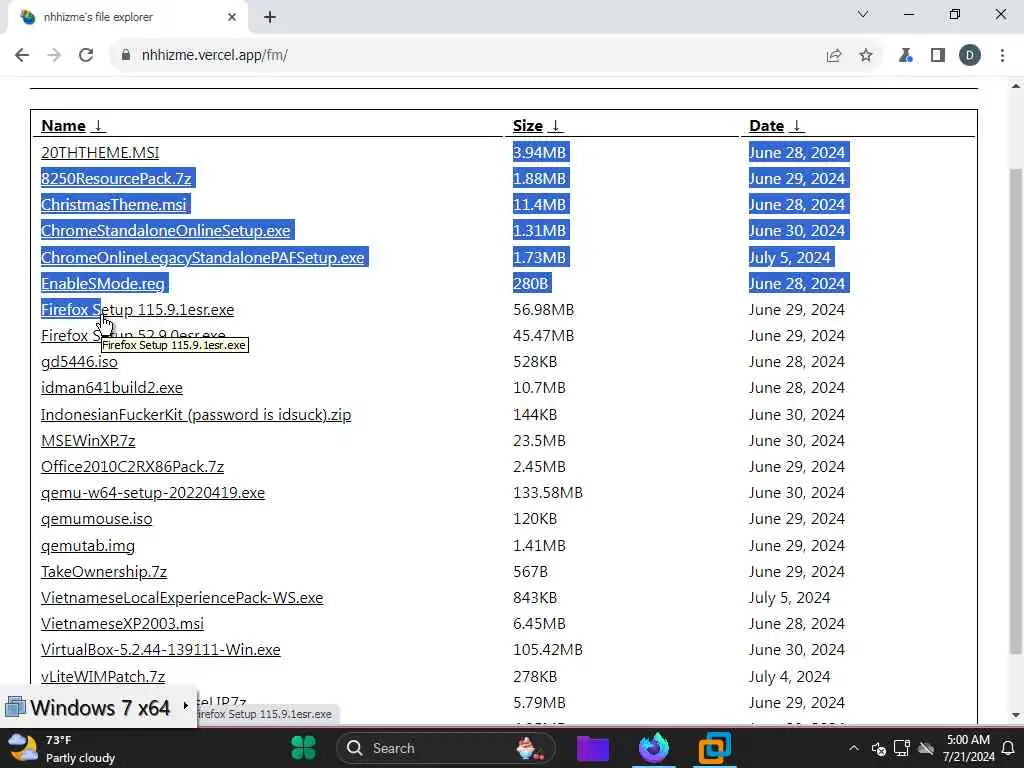Open the purple folder taskbar app
The width and height of the screenshot is (1024, 768).
pos(593,748)
